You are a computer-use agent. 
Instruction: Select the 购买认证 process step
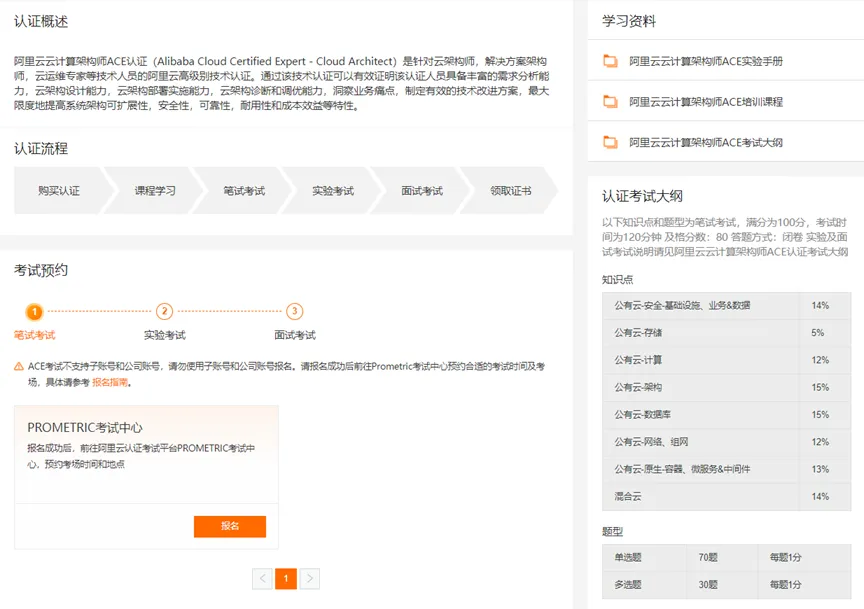59,191
